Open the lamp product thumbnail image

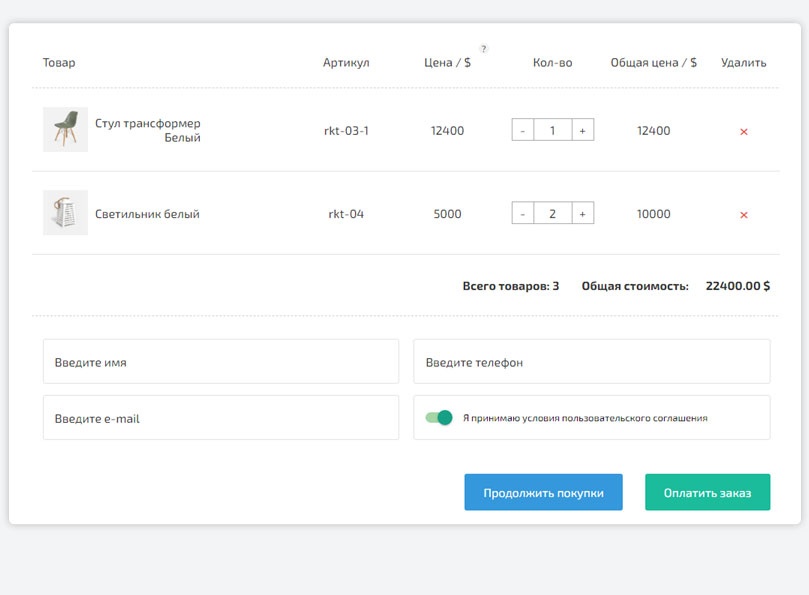click(65, 213)
